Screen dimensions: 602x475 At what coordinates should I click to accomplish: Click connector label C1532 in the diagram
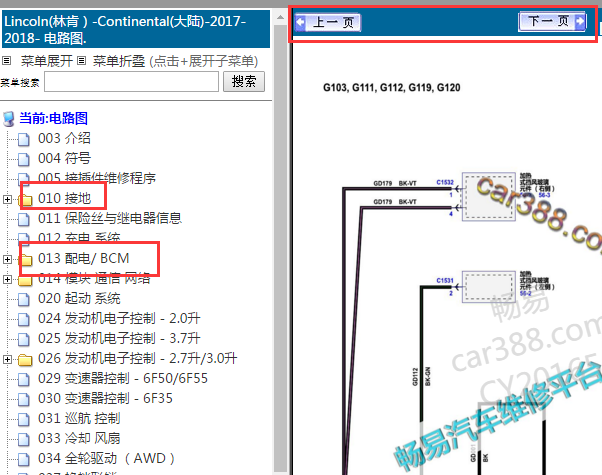click(x=445, y=182)
